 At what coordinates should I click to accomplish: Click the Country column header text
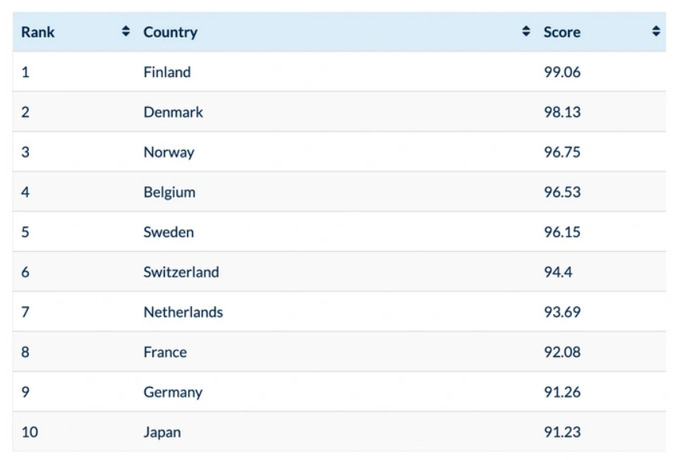170,32
